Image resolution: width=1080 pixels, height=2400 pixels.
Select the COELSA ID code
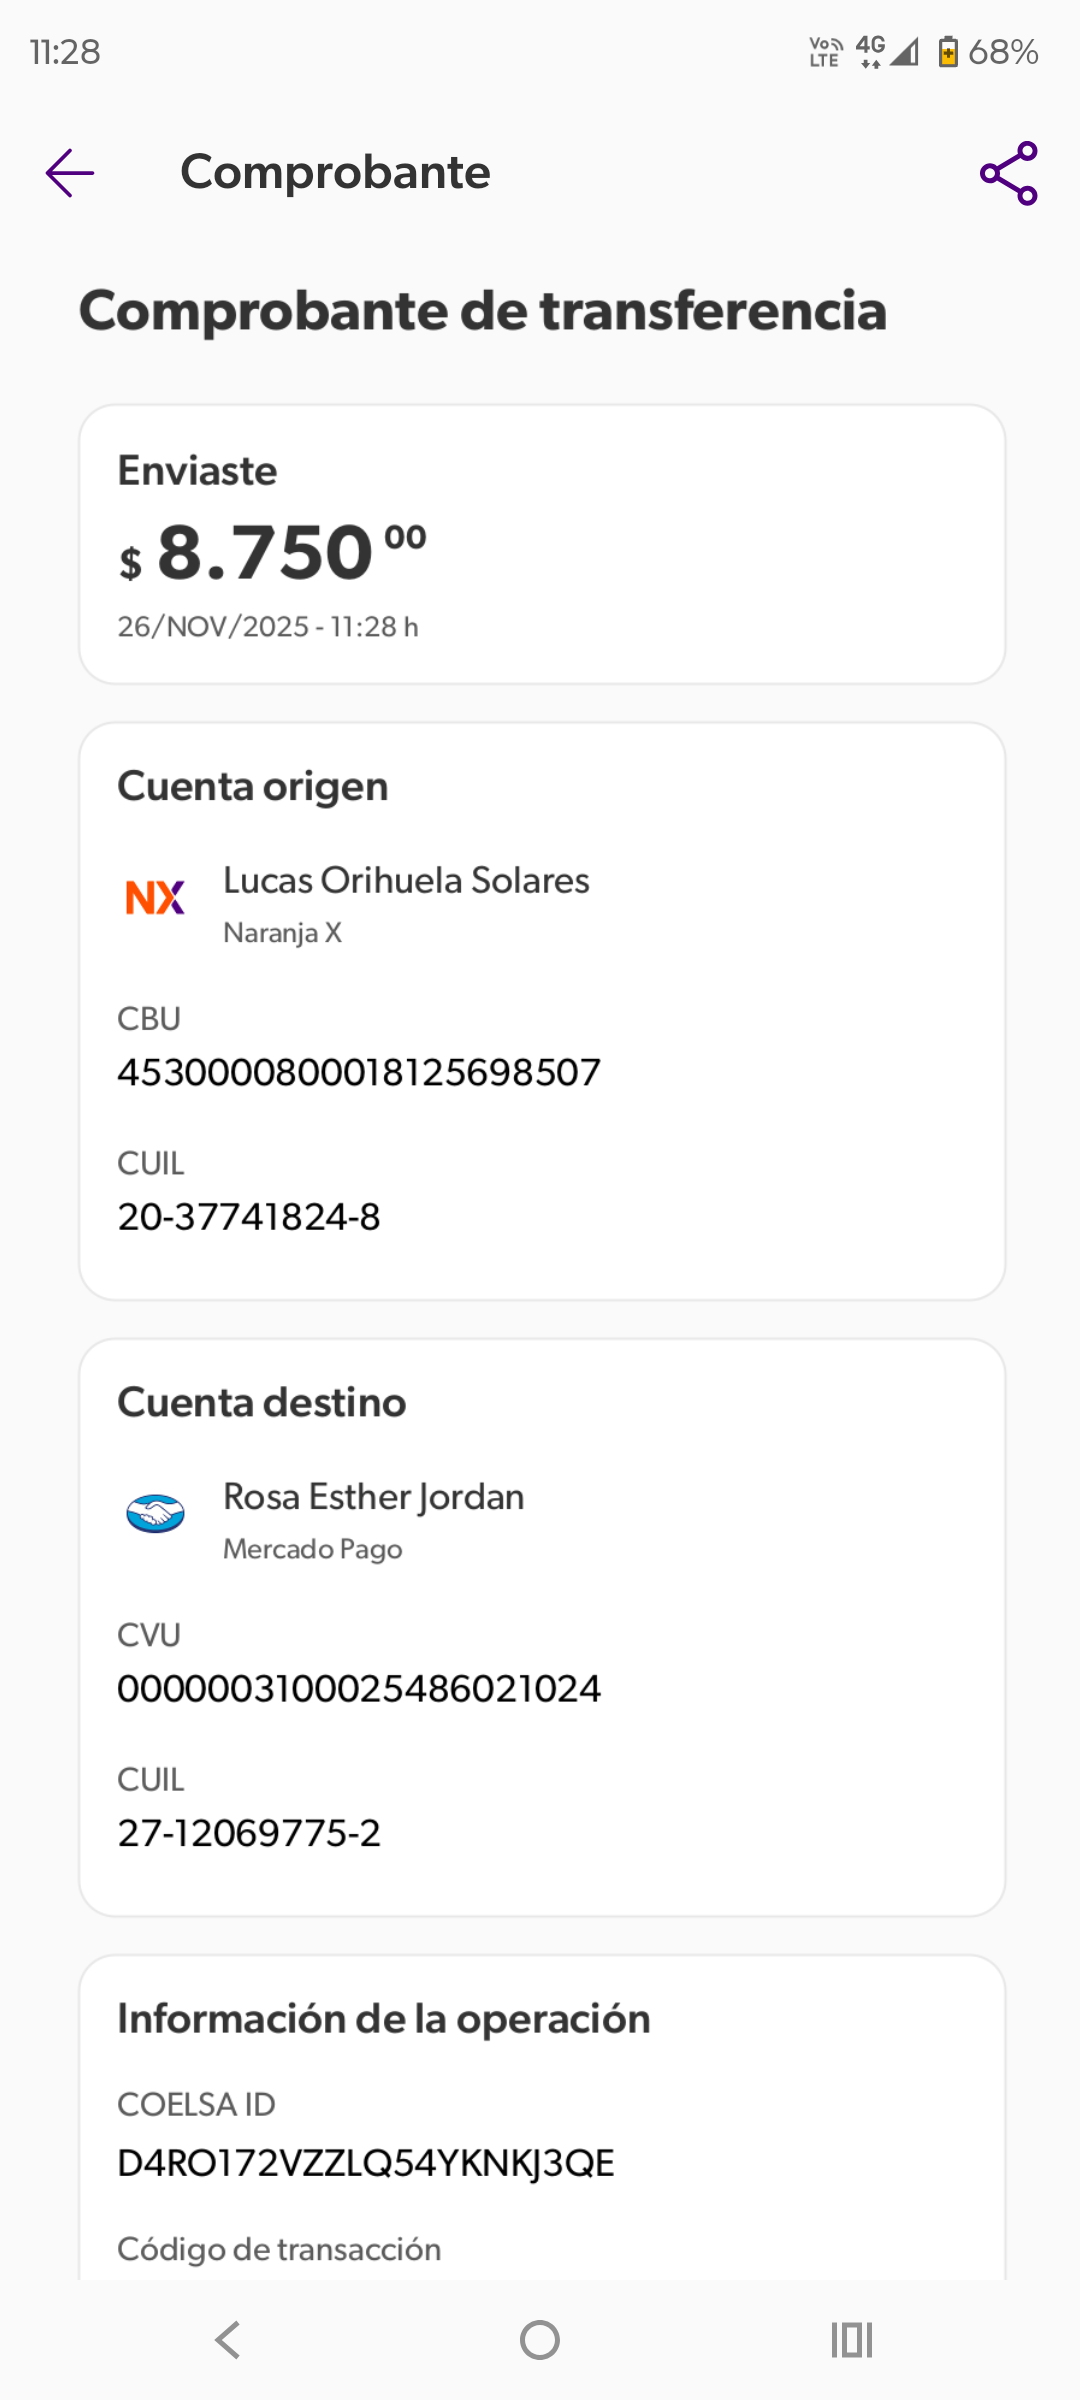(x=366, y=2163)
